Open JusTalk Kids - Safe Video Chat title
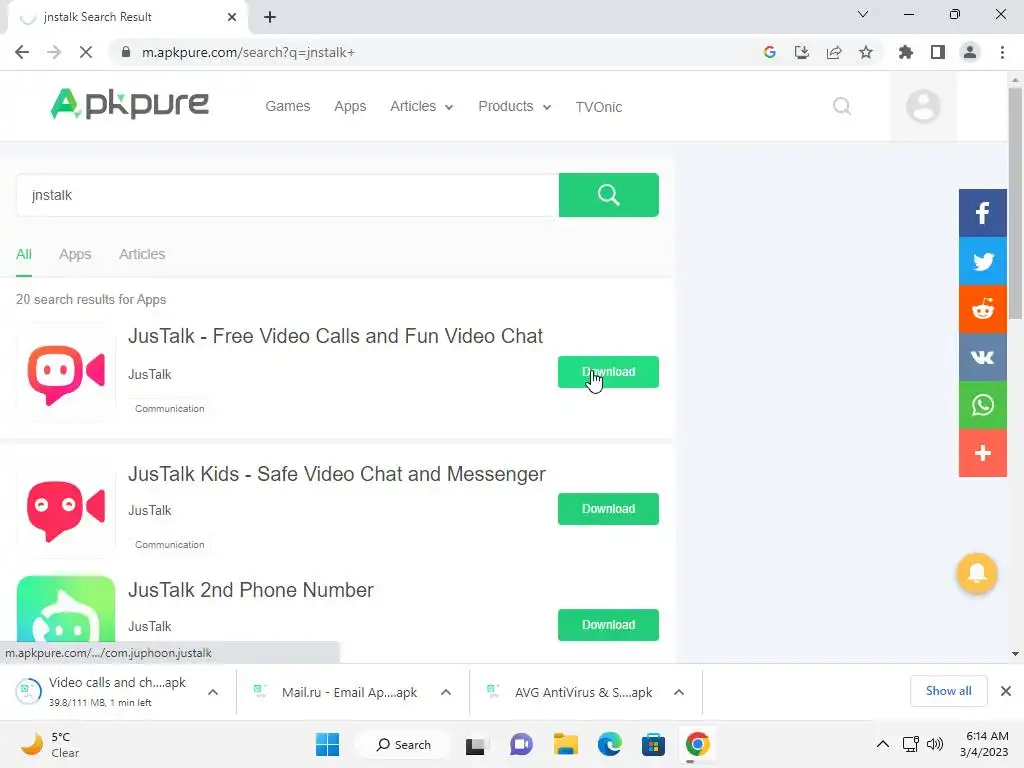1024x768 pixels. [x=336, y=474]
